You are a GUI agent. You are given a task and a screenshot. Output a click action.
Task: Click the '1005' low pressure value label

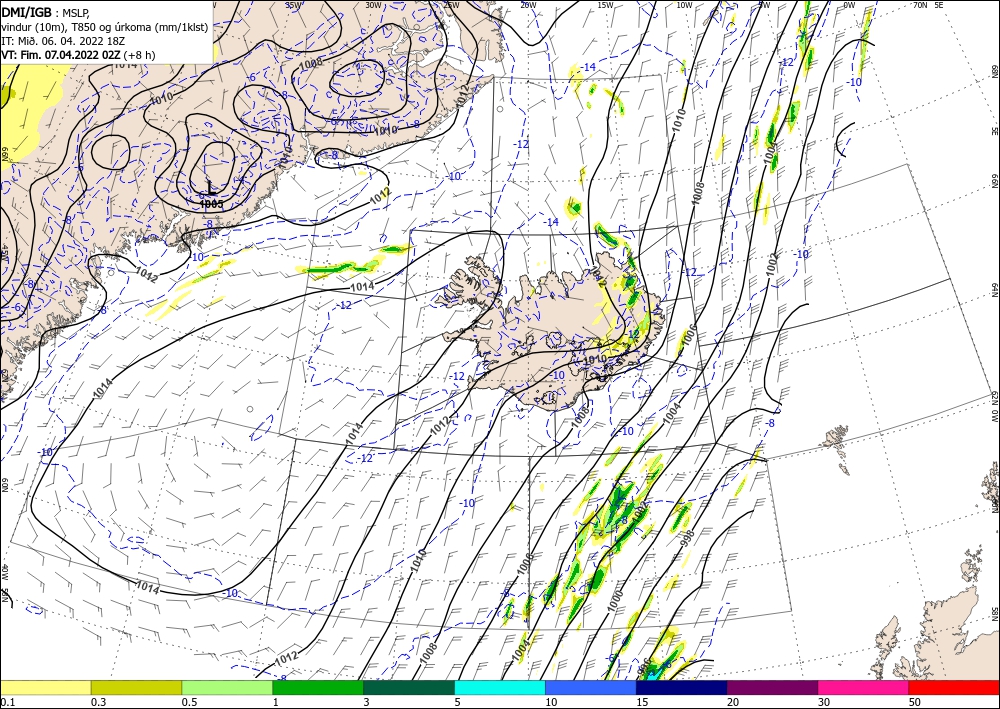click(x=211, y=204)
